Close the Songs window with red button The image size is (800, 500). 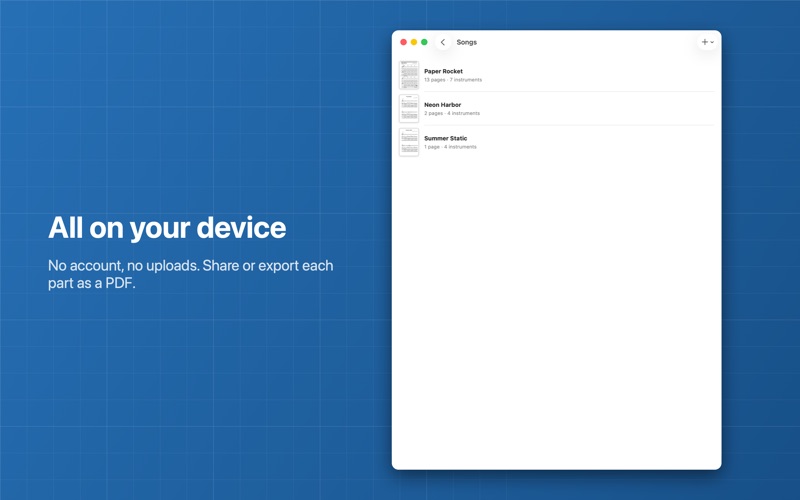pos(404,42)
